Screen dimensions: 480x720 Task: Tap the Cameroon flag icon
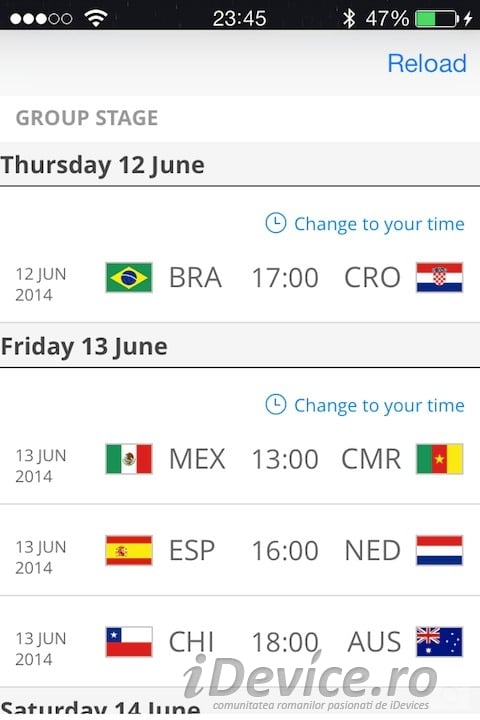(439, 458)
